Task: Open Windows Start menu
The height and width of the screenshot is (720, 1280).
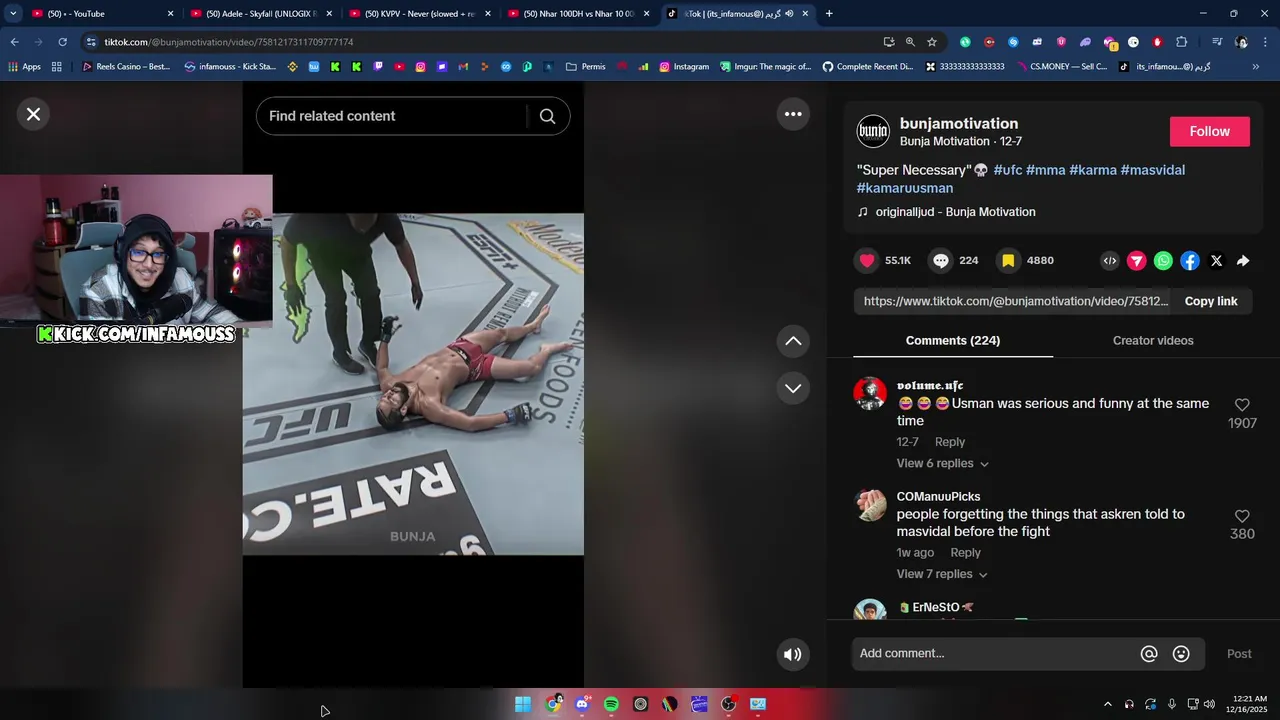Action: [523, 704]
